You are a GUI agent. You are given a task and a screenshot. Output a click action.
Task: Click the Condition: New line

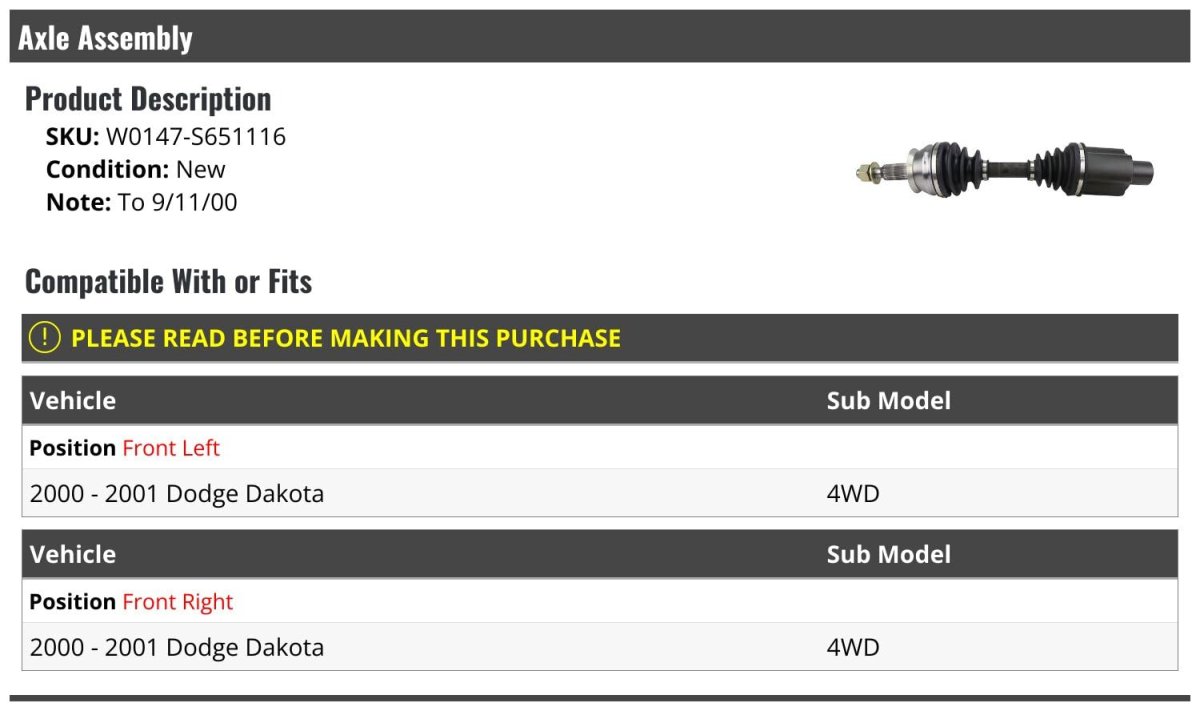(x=136, y=169)
